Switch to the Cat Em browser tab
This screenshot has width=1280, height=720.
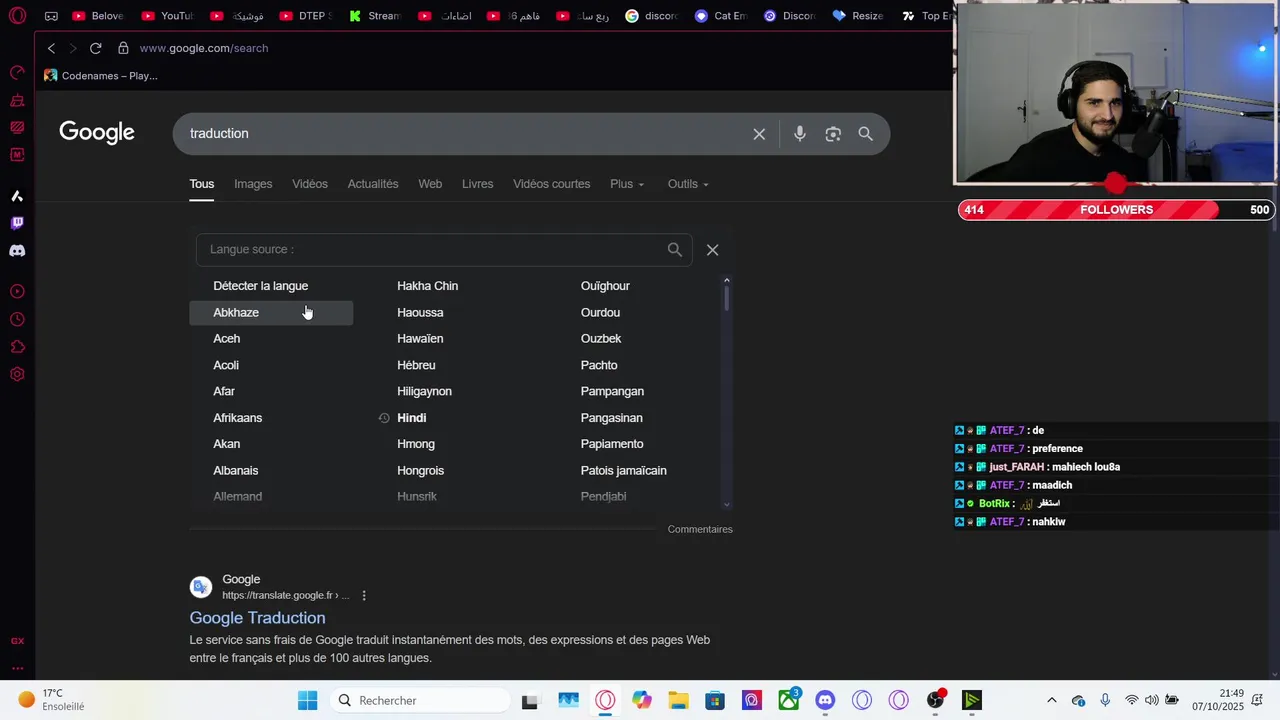[720, 16]
